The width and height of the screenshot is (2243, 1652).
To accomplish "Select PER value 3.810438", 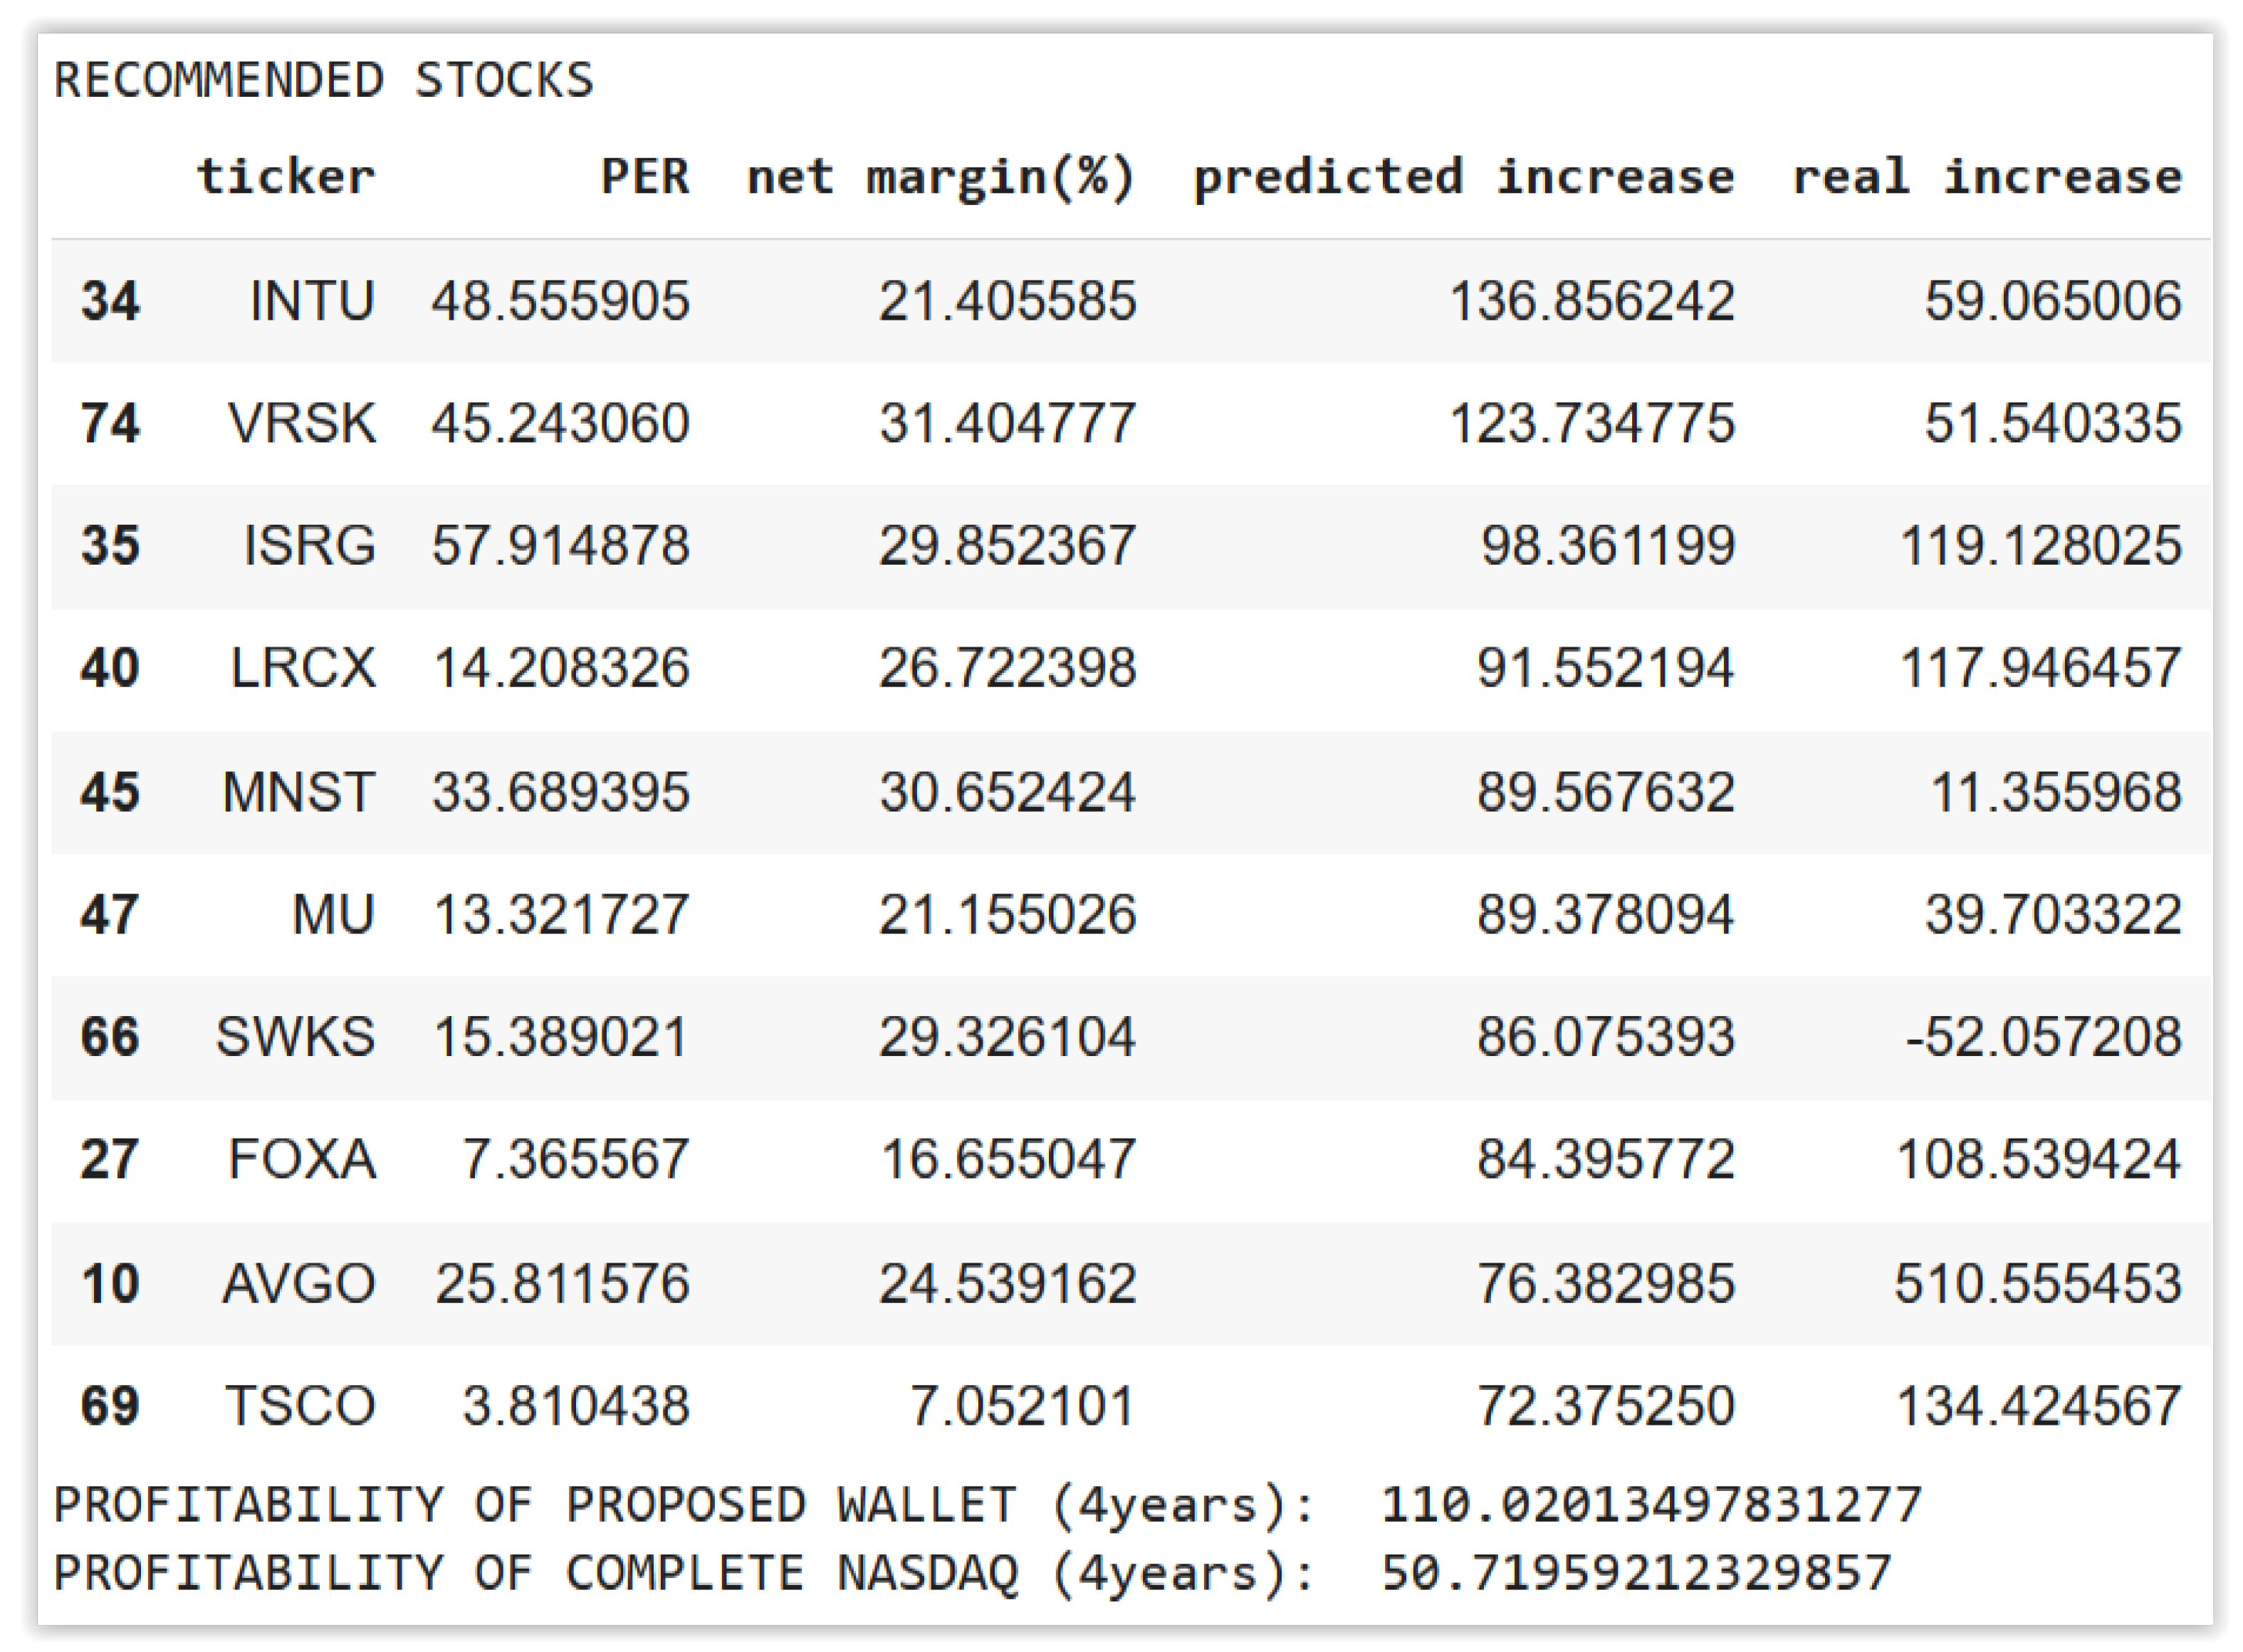I will click(x=576, y=1406).
